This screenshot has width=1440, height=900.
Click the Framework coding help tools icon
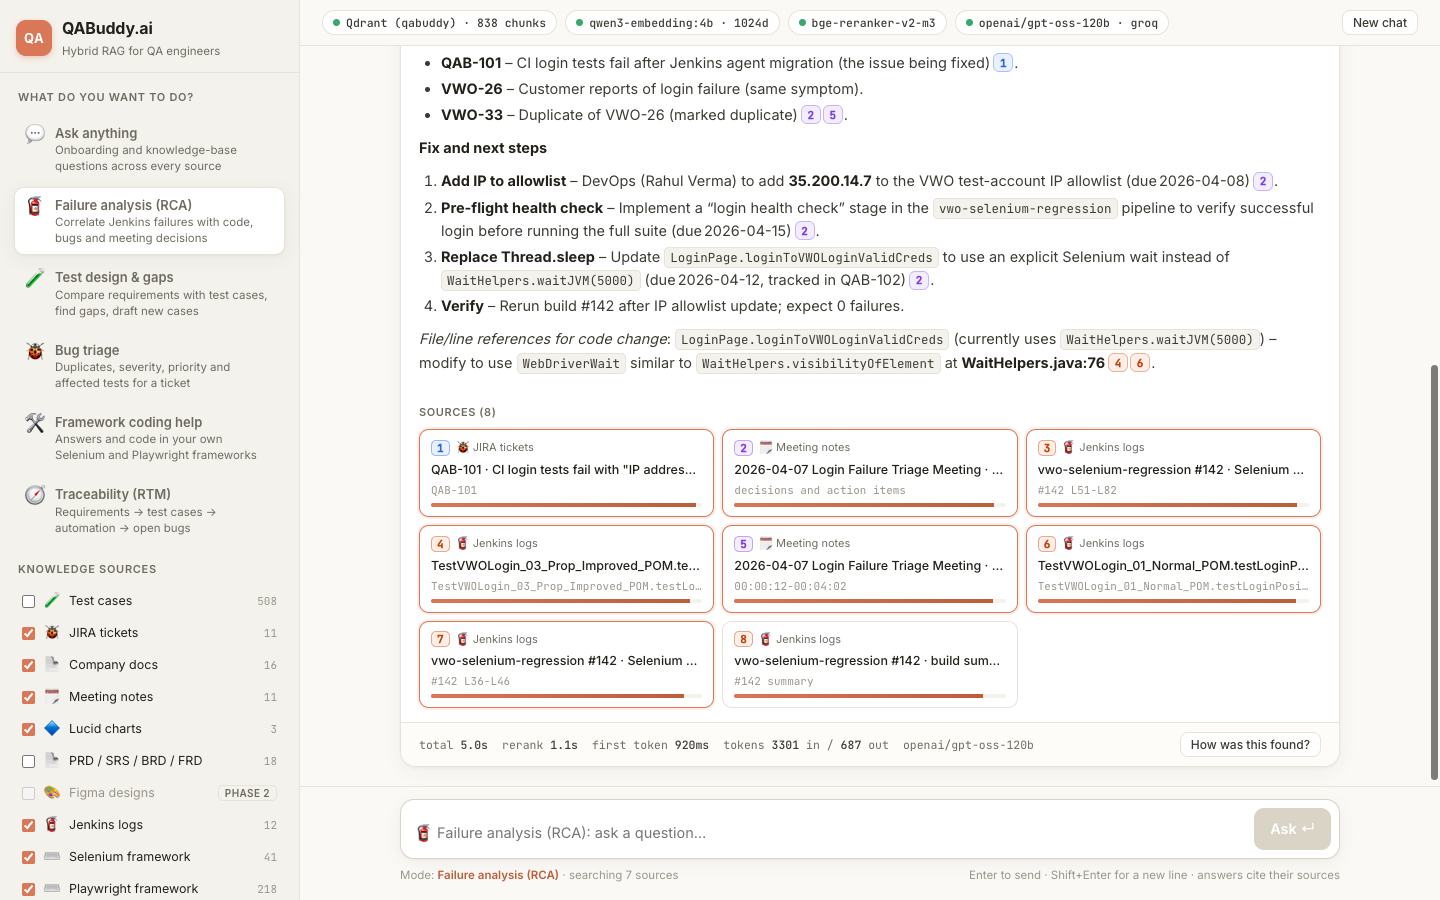pos(35,423)
